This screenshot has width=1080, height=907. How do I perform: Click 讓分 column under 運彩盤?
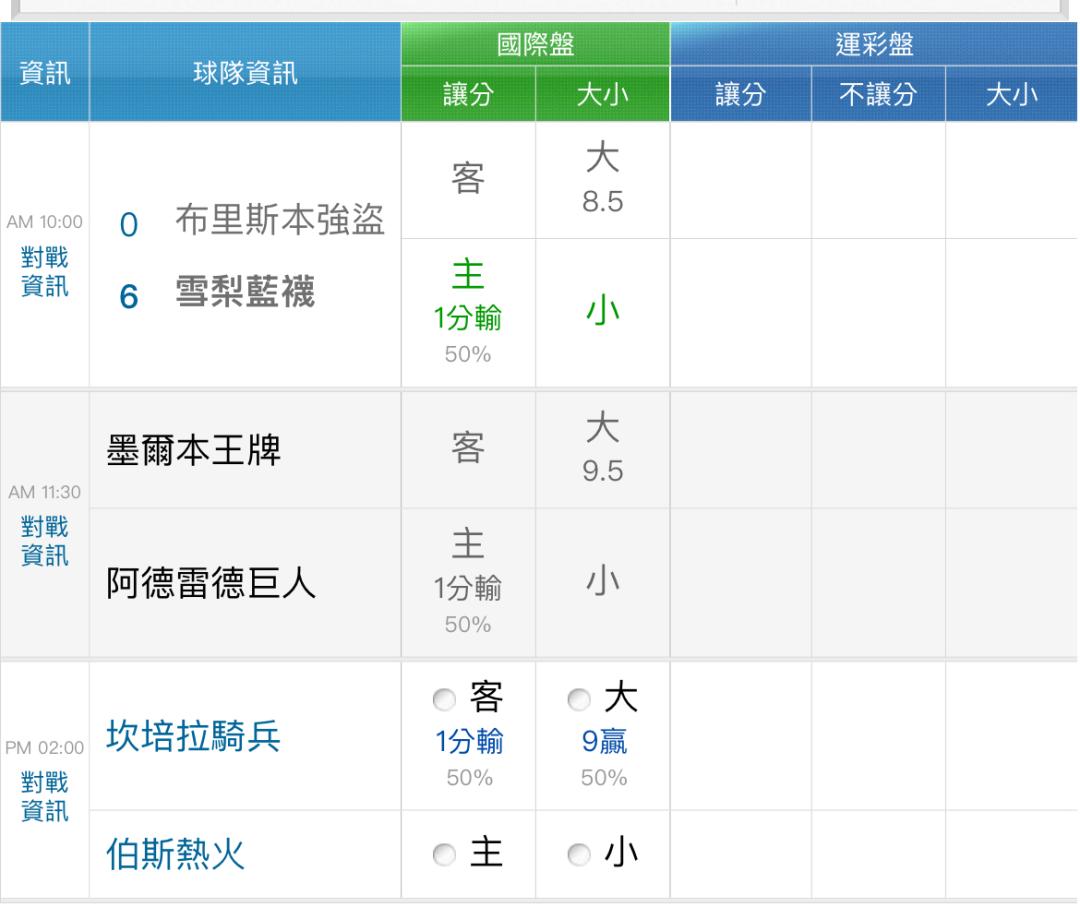[x=741, y=94]
